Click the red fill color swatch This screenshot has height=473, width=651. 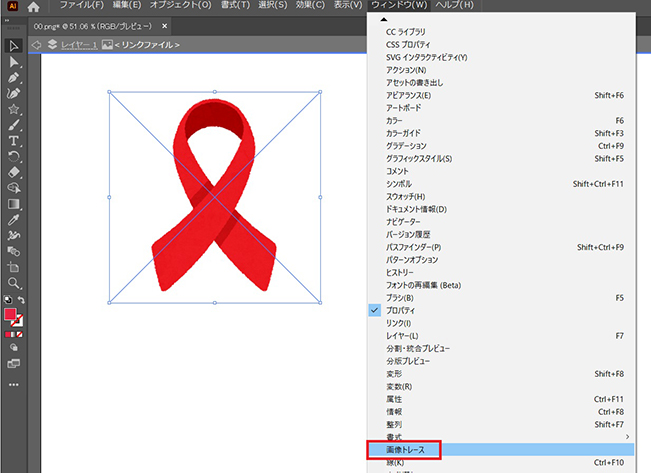11,315
